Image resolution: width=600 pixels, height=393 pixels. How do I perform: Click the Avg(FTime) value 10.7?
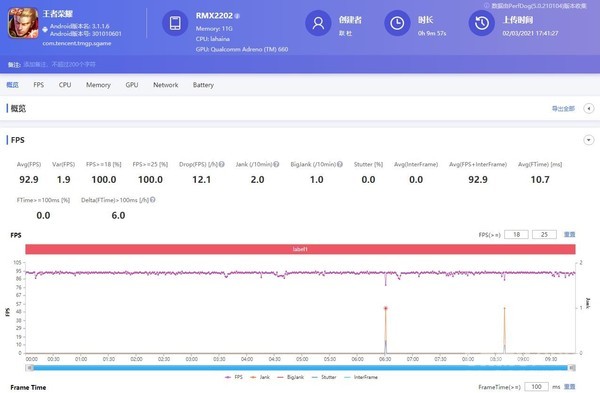pyautogui.click(x=540, y=179)
